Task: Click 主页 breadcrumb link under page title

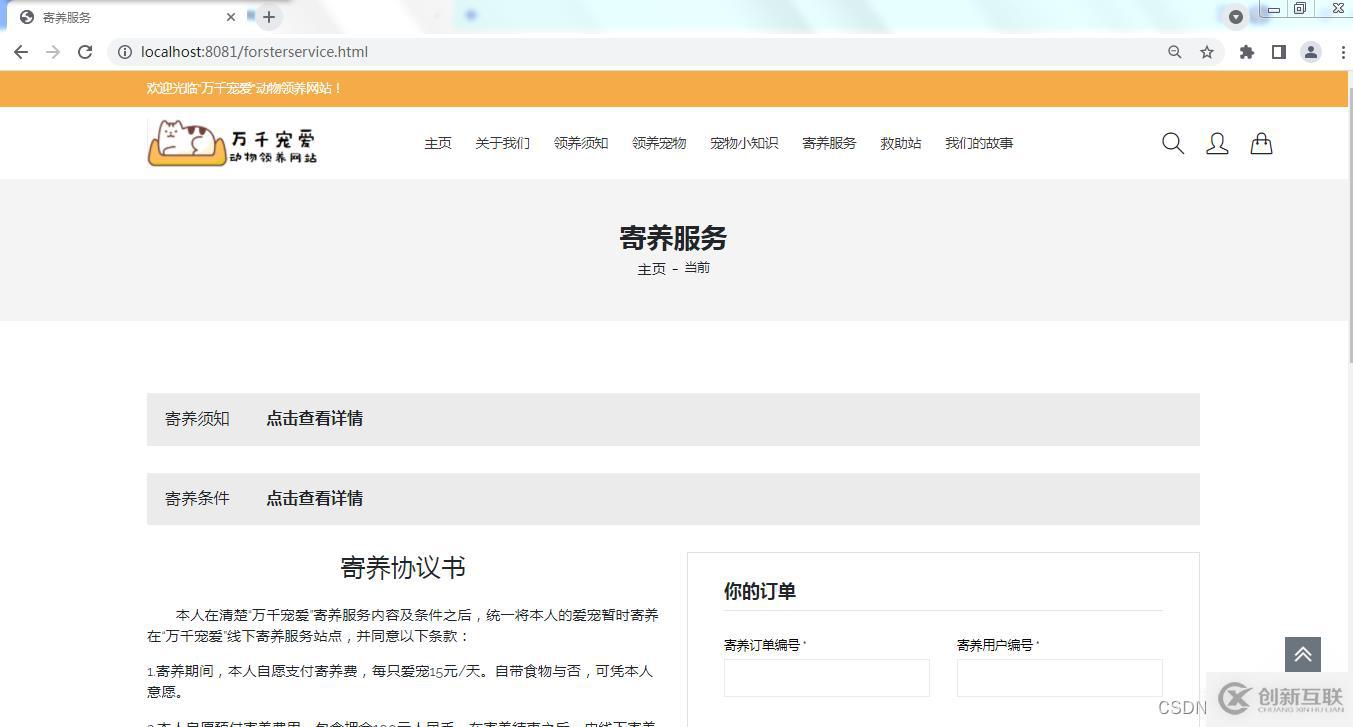Action: (x=651, y=269)
